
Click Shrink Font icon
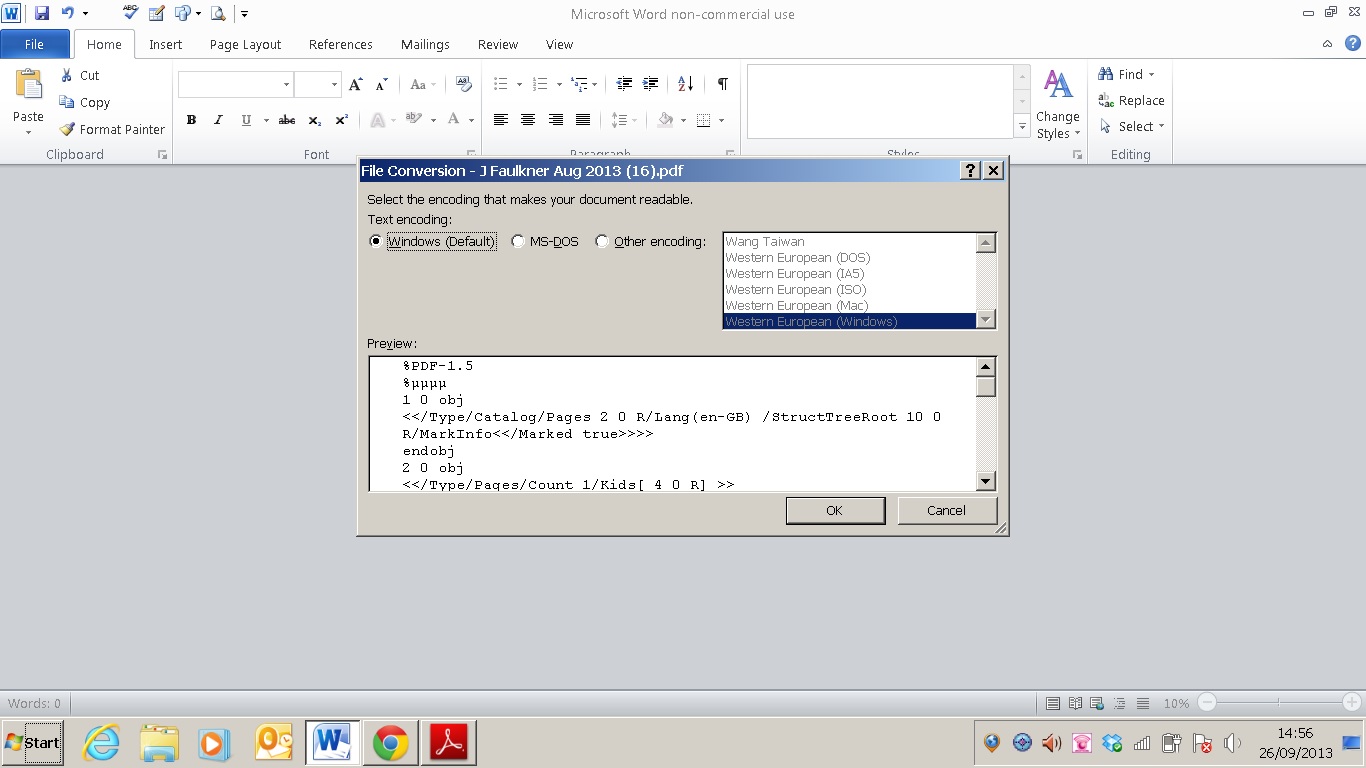381,85
